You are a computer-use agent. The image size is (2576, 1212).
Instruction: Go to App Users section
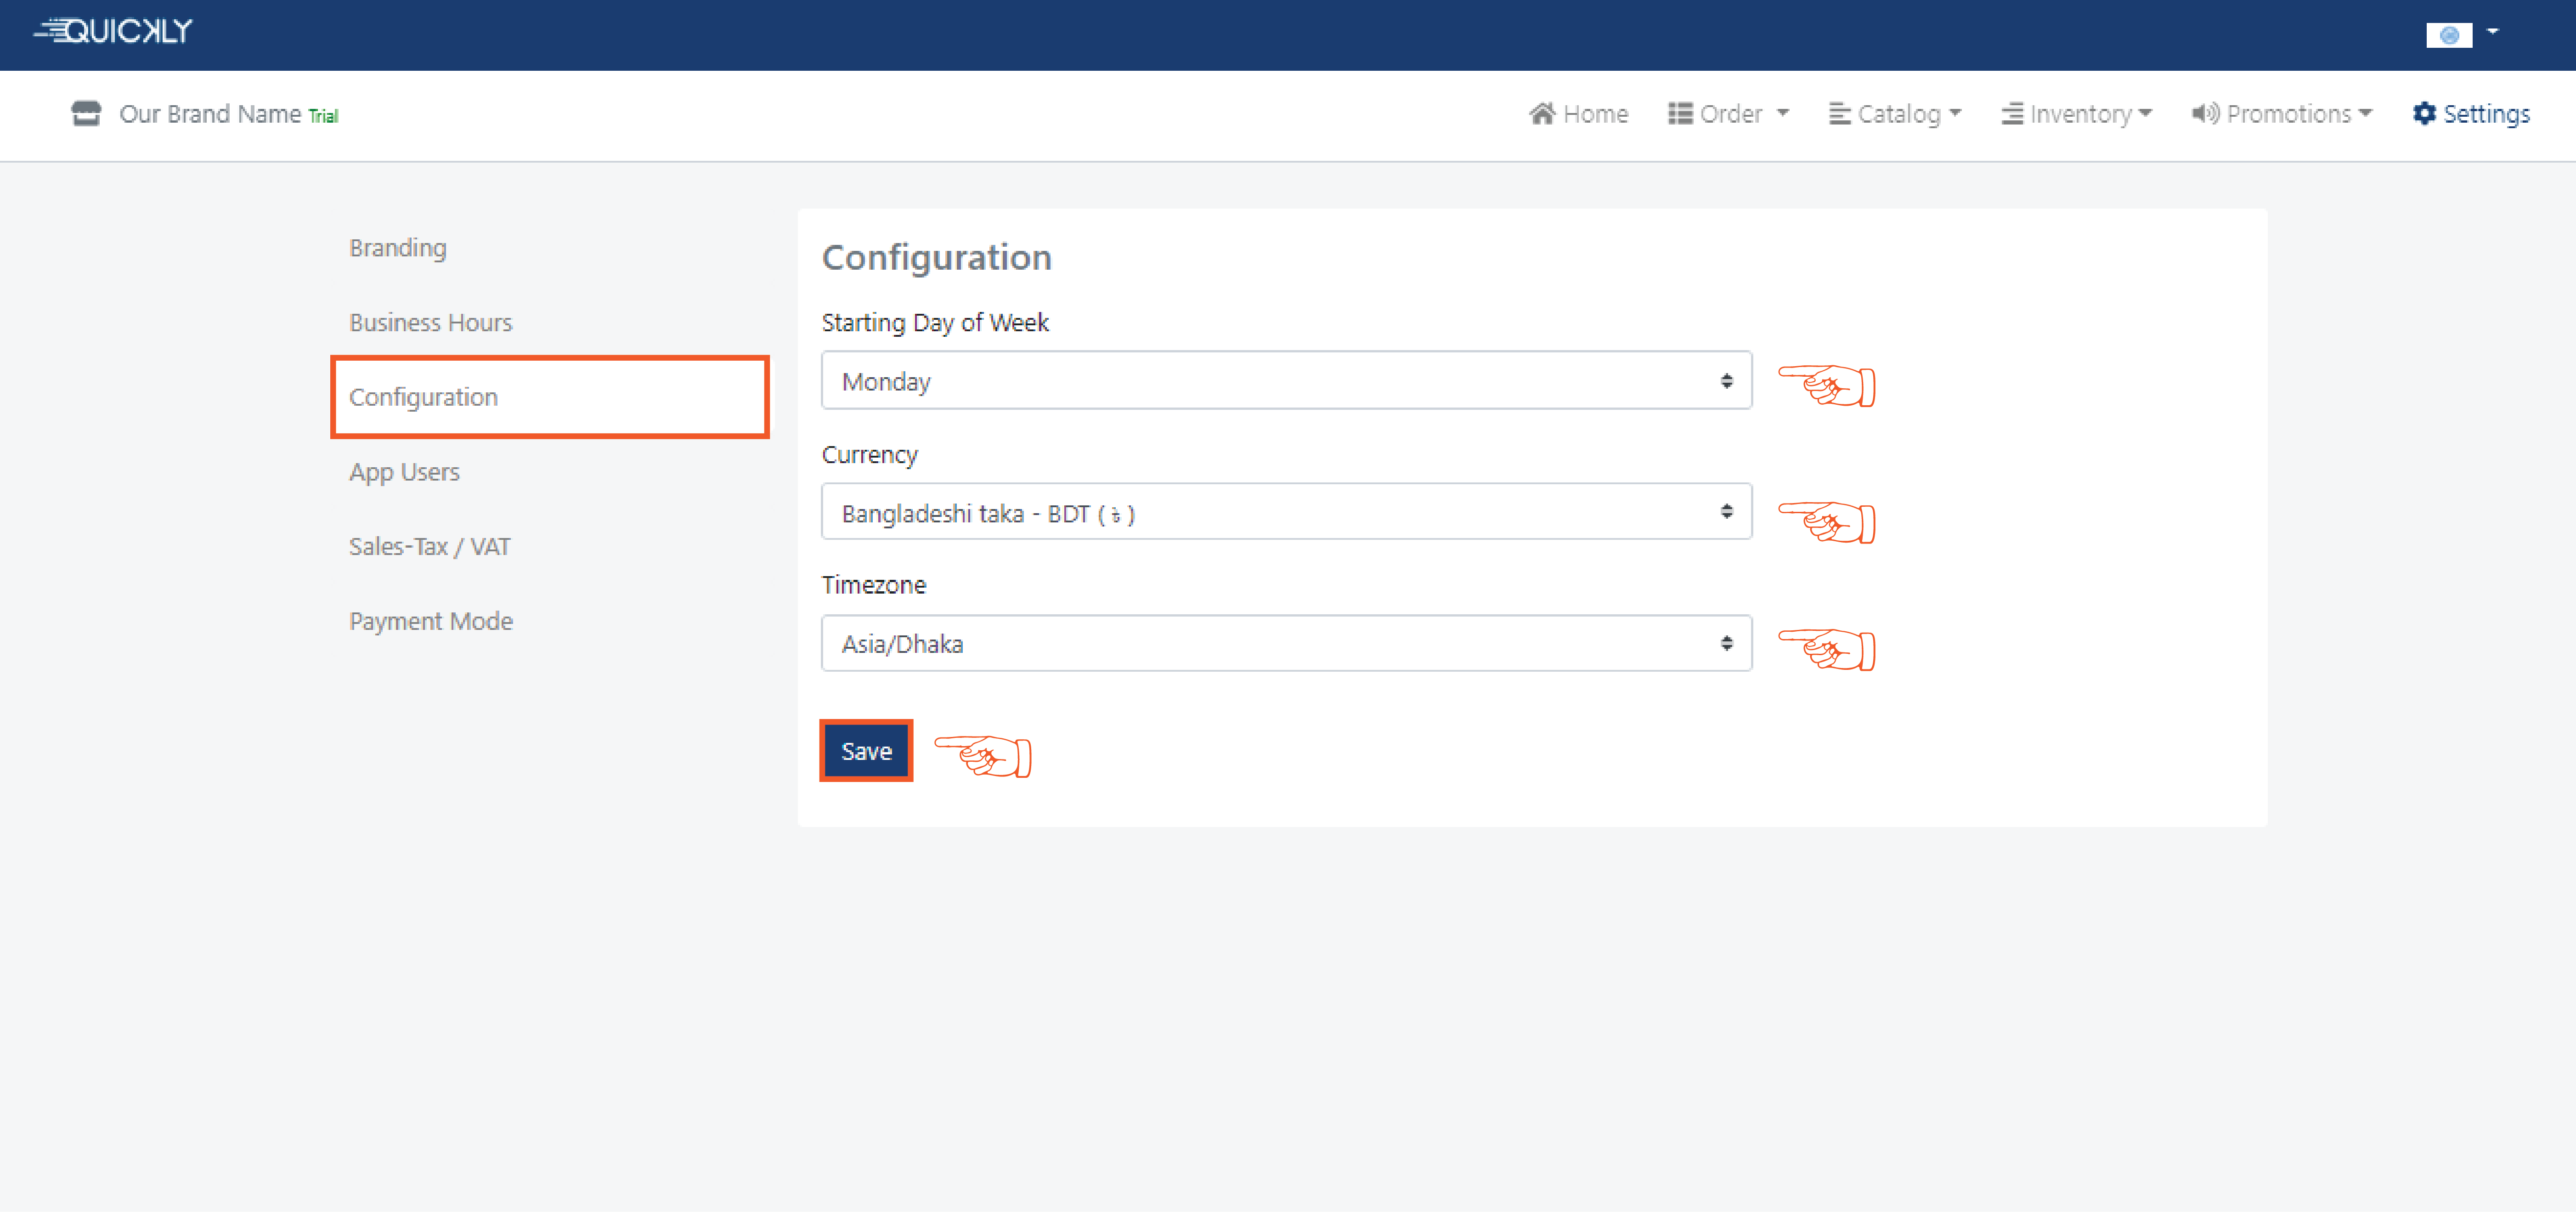click(404, 472)
